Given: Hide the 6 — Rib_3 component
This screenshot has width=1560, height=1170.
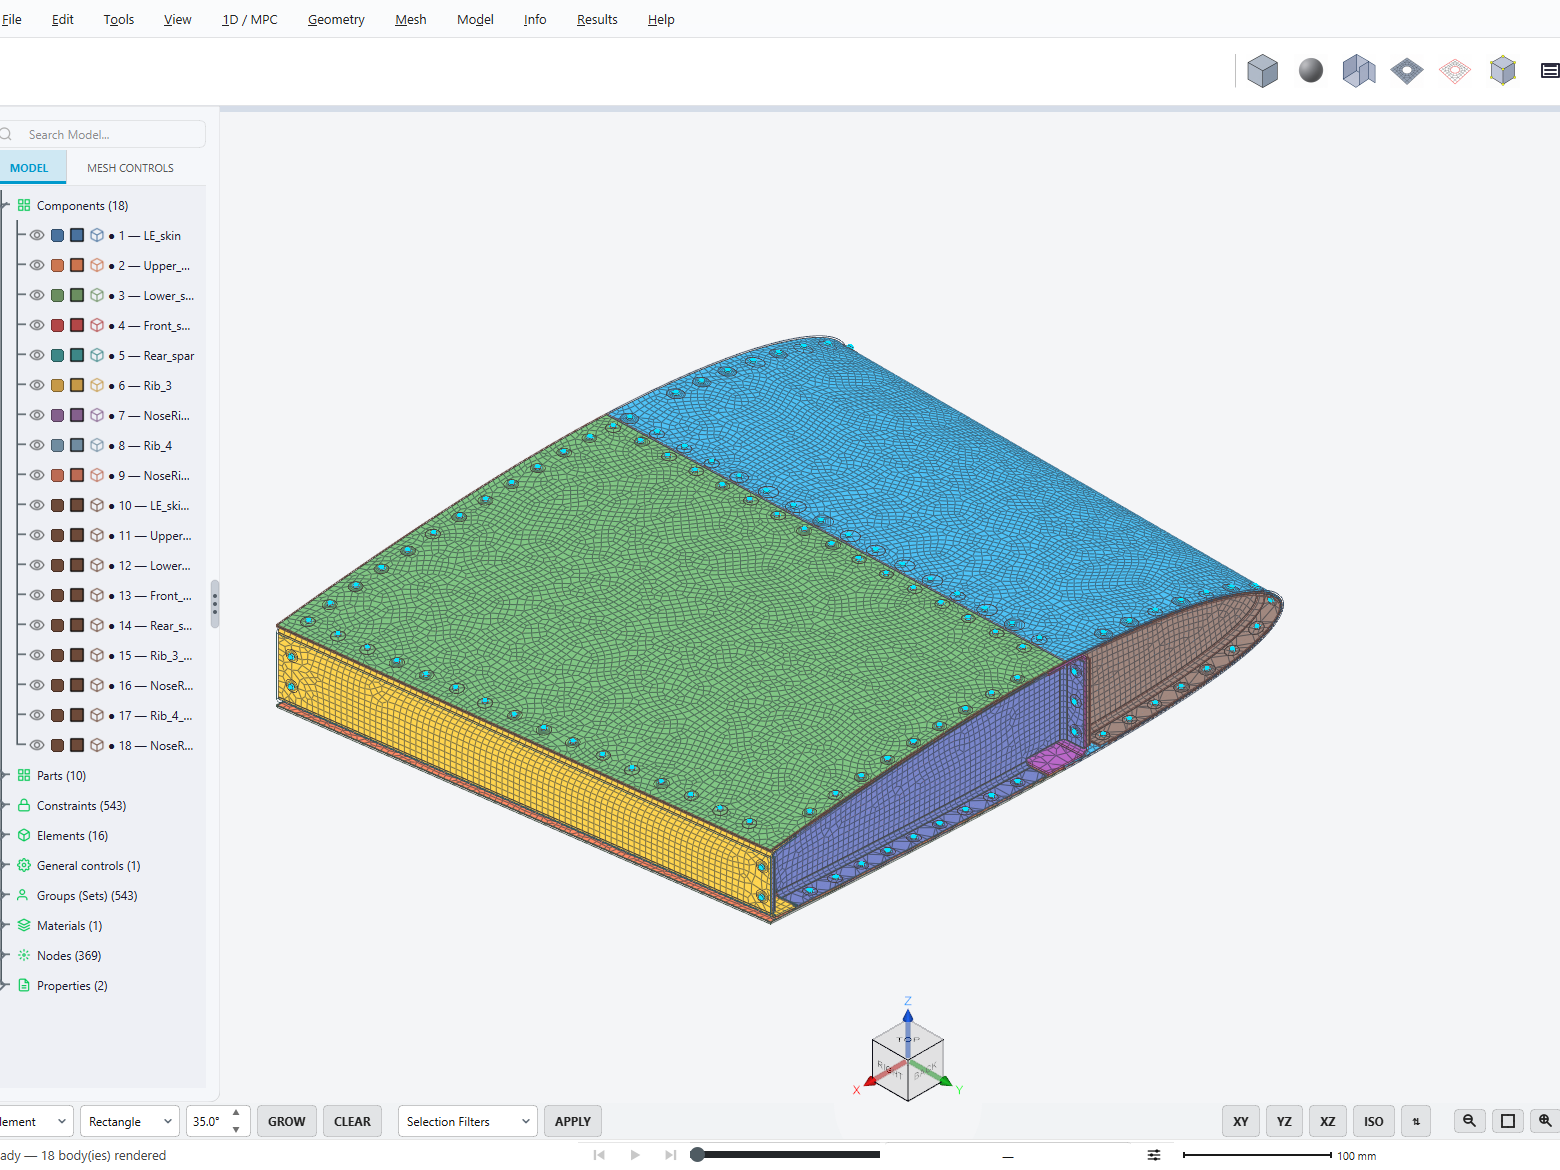Looking at the screenshot, I should [x=37, y=386].
